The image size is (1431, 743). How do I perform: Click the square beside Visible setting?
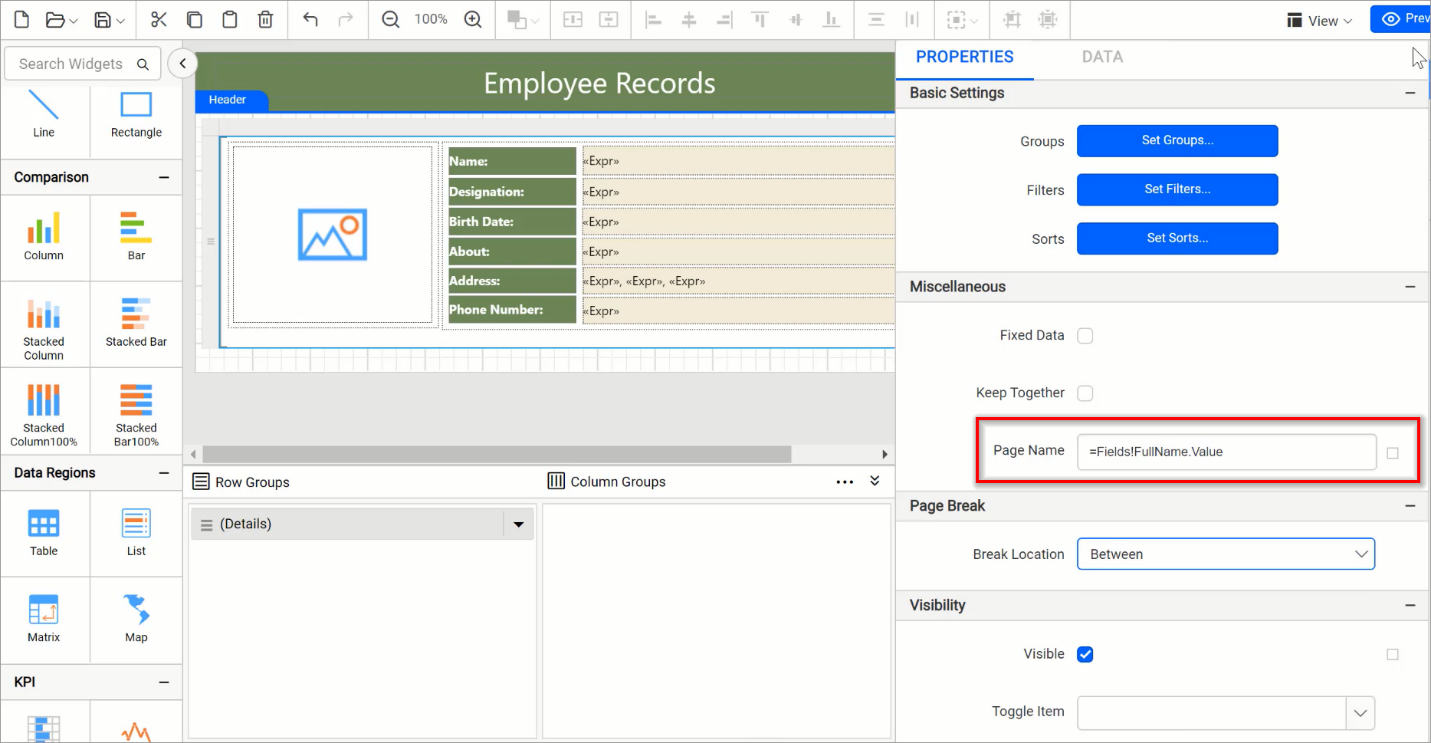(1393, 654)
